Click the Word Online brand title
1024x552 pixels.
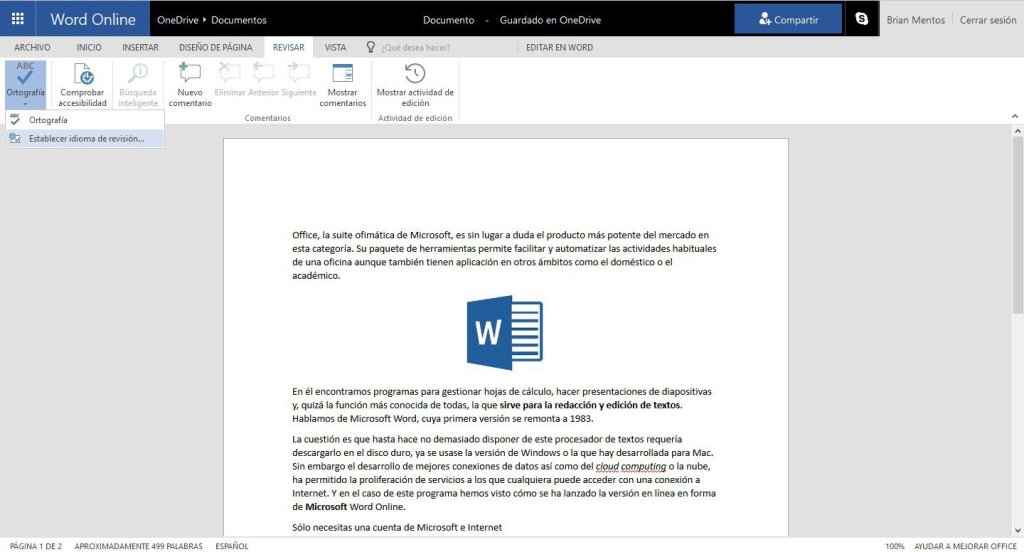pos(93,19)
